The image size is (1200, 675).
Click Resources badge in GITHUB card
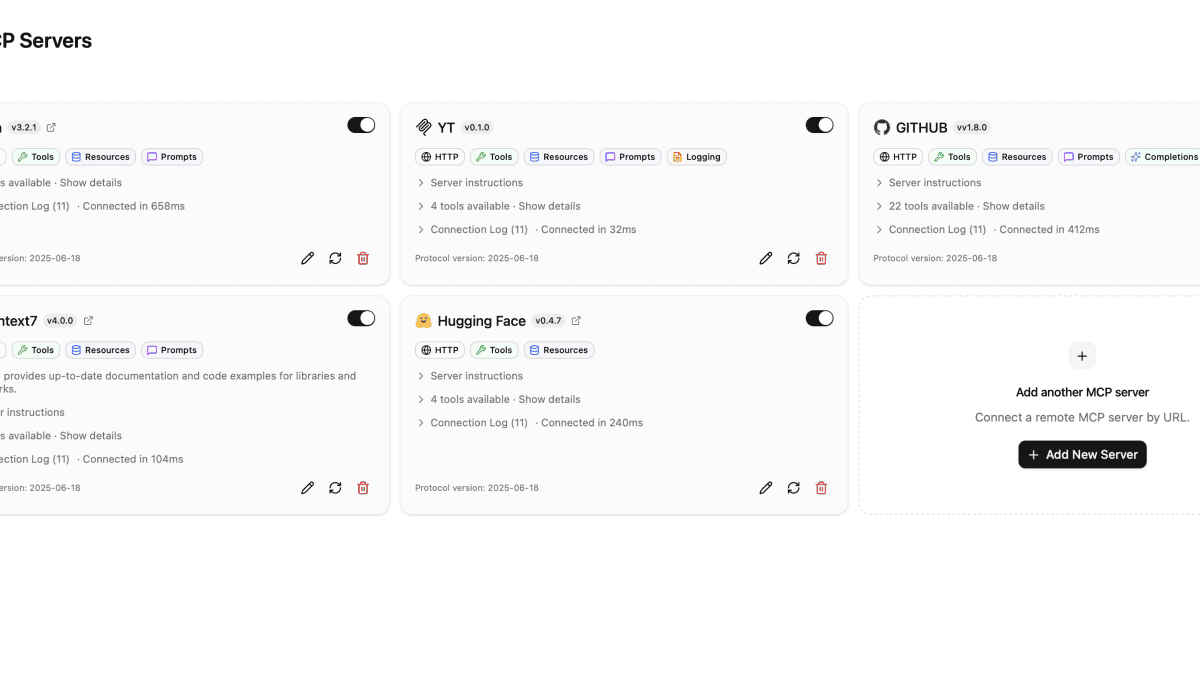(1017, 157)
